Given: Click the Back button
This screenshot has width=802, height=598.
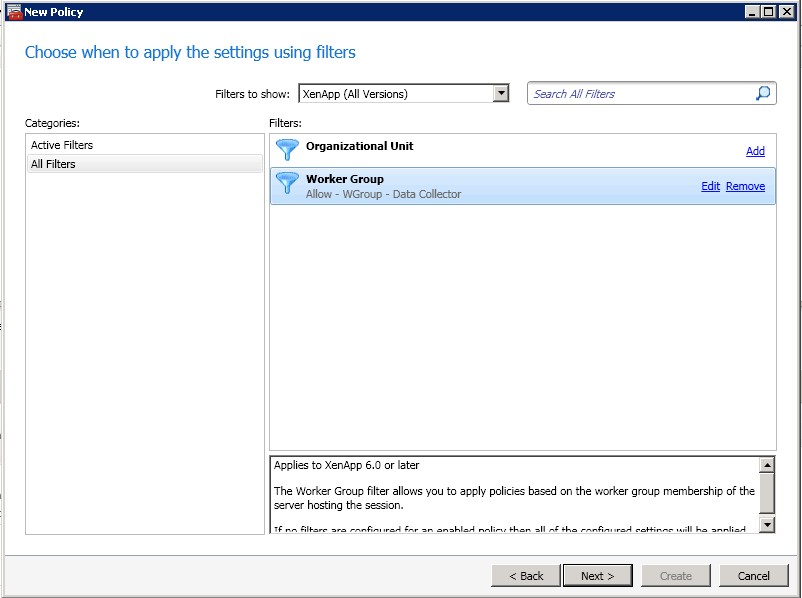Looking at the screenshot, I should pyautogui.click(x=526, y=576).
